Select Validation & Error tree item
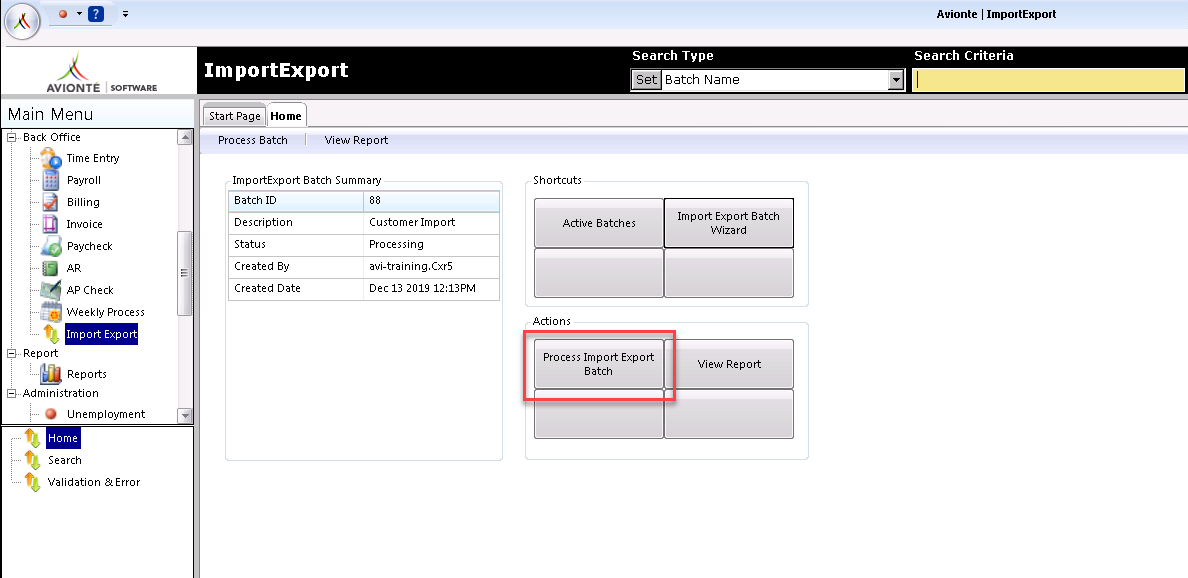 coord(93,482)
